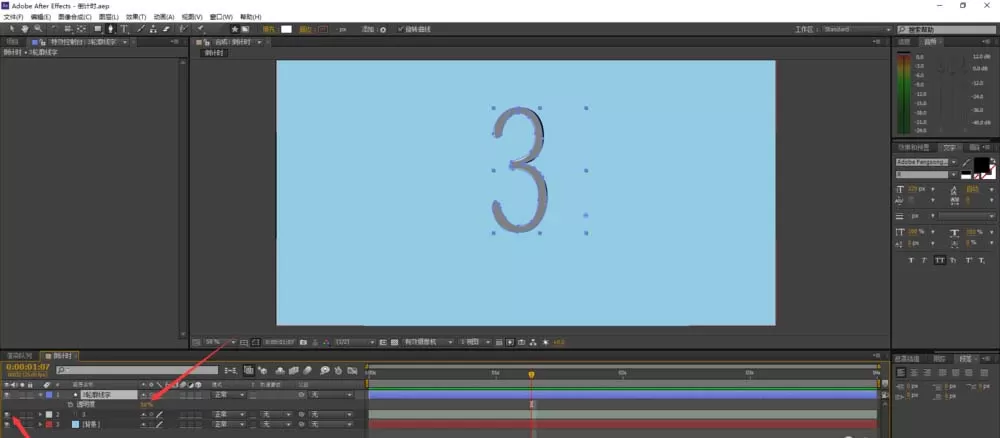Select the Eraser tool
Image resolution: width=1000 pixels, height=438 pixels.
point(166,29)
